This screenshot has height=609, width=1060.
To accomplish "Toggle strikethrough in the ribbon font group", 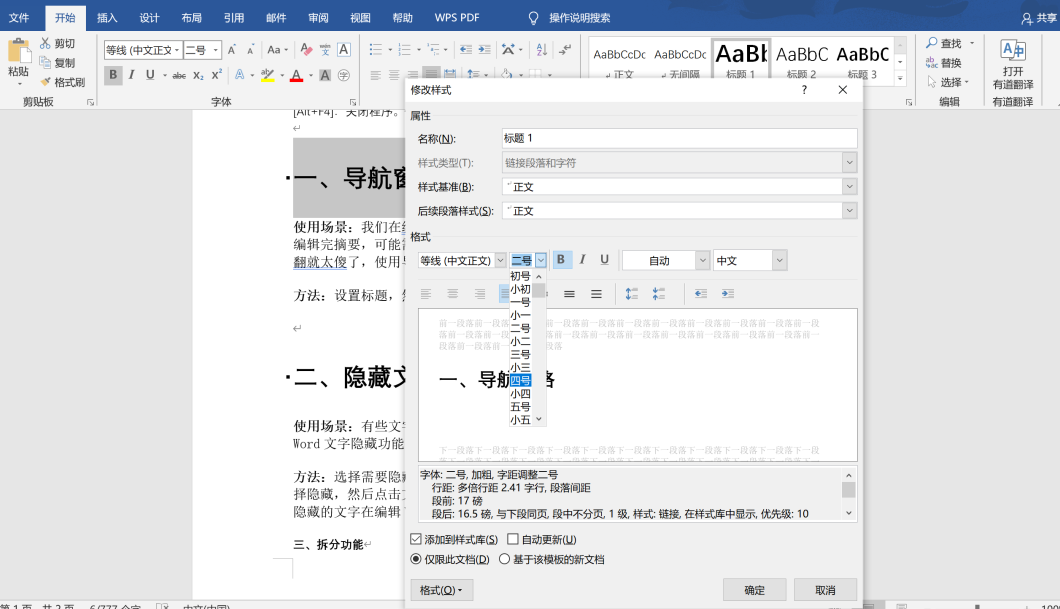I will tap(179, 75).
